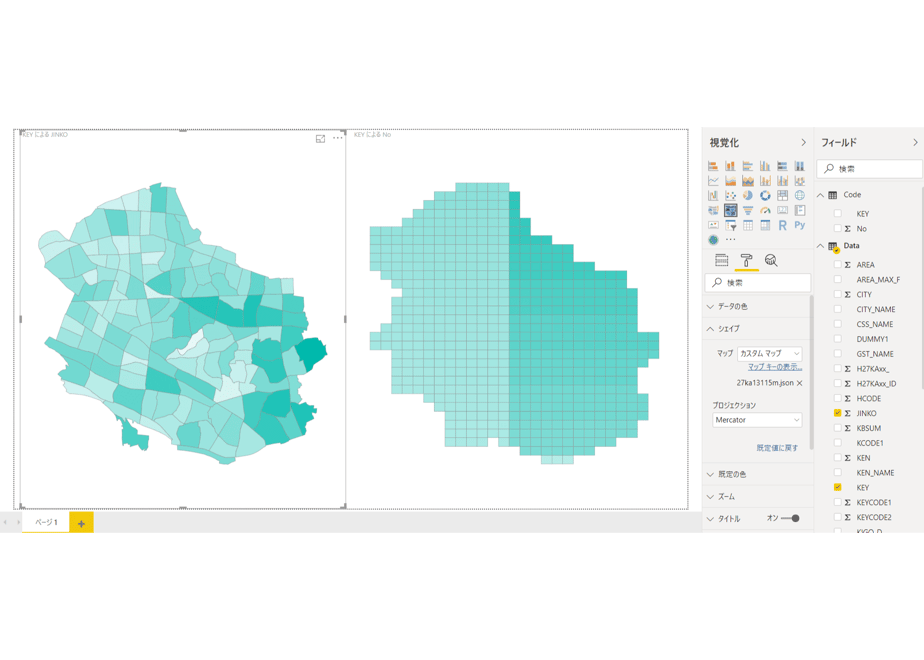The width and height of the screenshot is (924, 660).
Task: Check the CITY_NAME field checkbox
Action: (x=837, y=309)
